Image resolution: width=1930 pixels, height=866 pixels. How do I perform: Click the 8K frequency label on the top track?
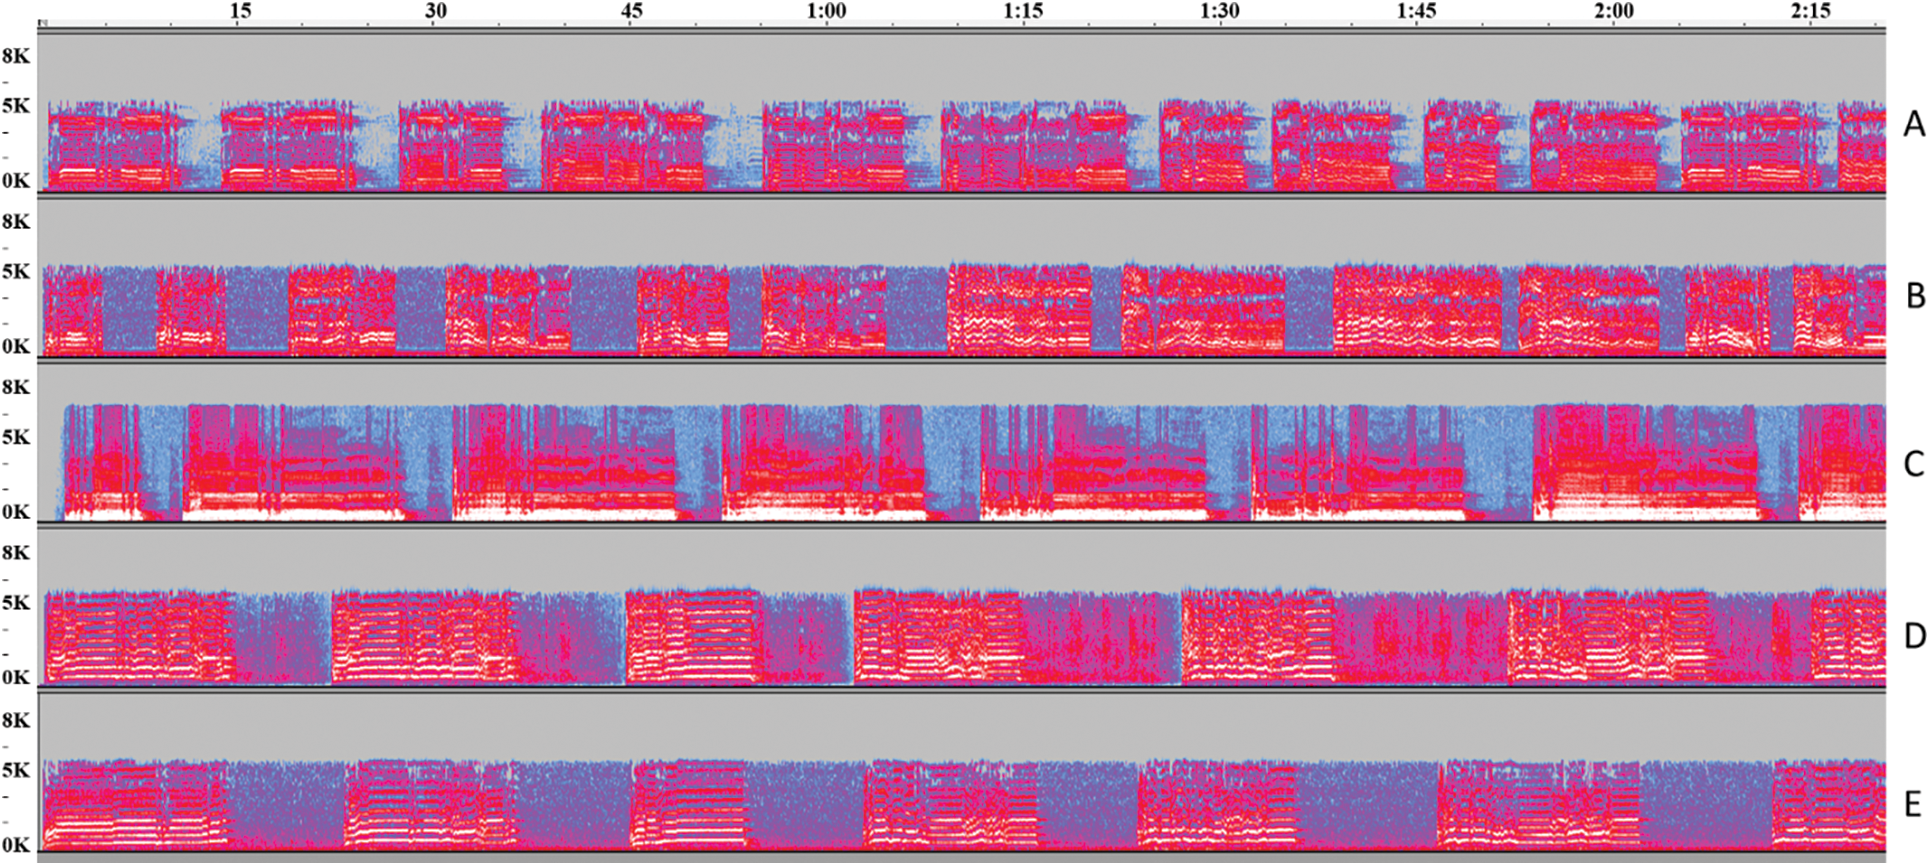pos(16,56)
